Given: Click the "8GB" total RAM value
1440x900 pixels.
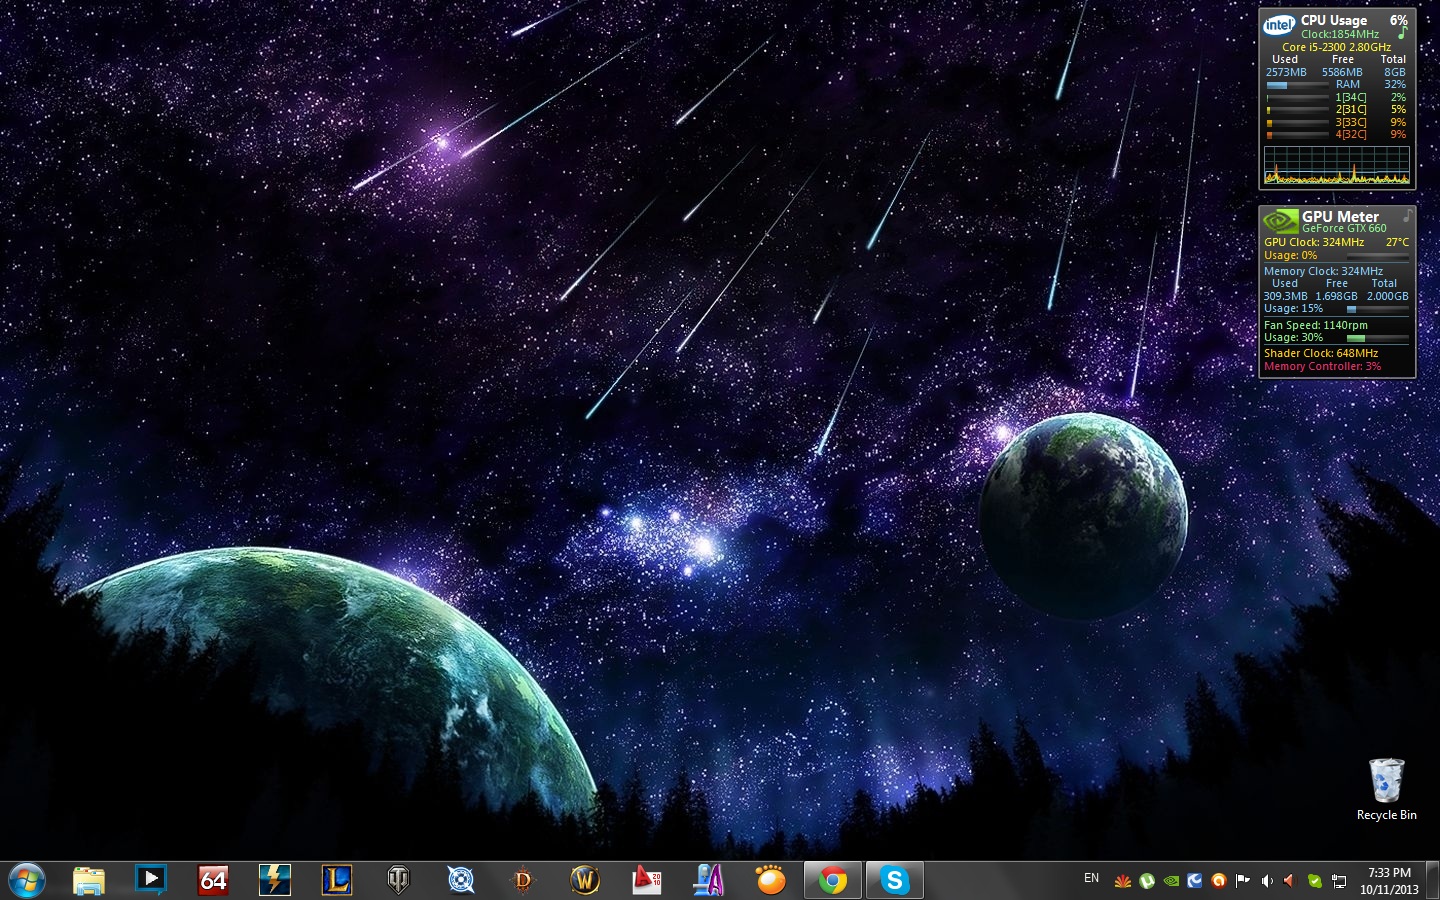Looking at the screenshot, I should (x=1395, y=72).
